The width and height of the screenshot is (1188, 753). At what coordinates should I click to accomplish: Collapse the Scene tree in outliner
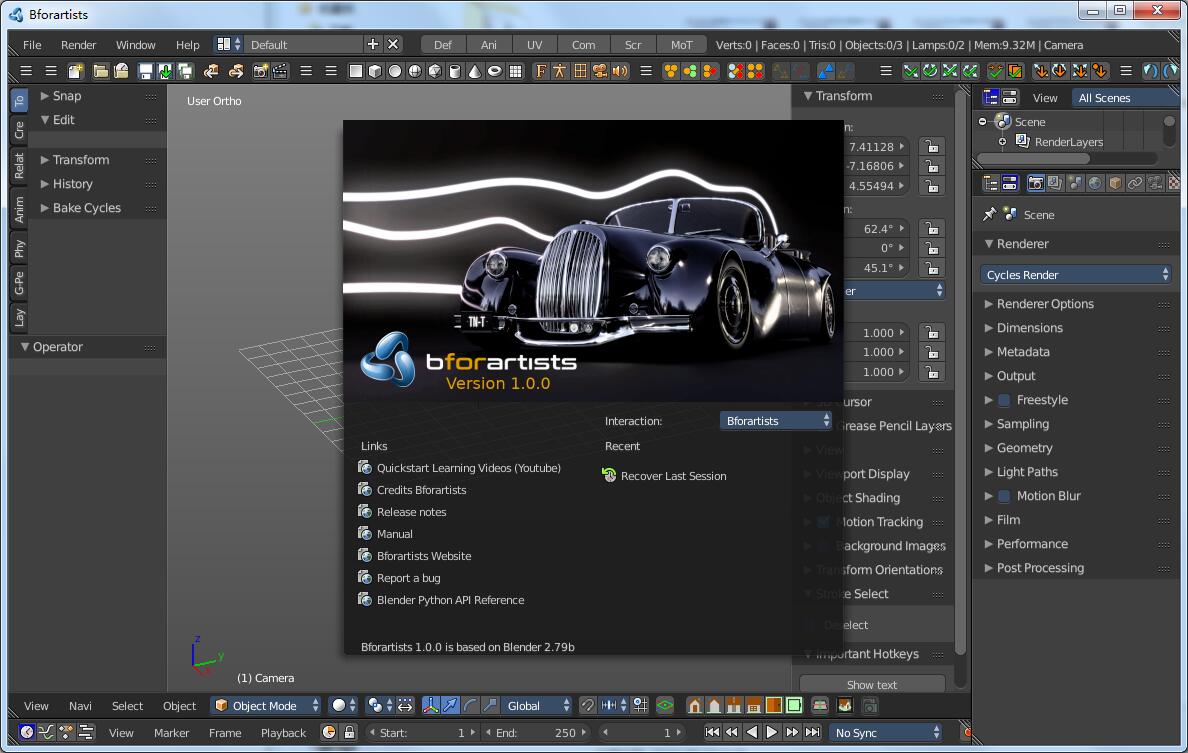click(x=983, y=121)
